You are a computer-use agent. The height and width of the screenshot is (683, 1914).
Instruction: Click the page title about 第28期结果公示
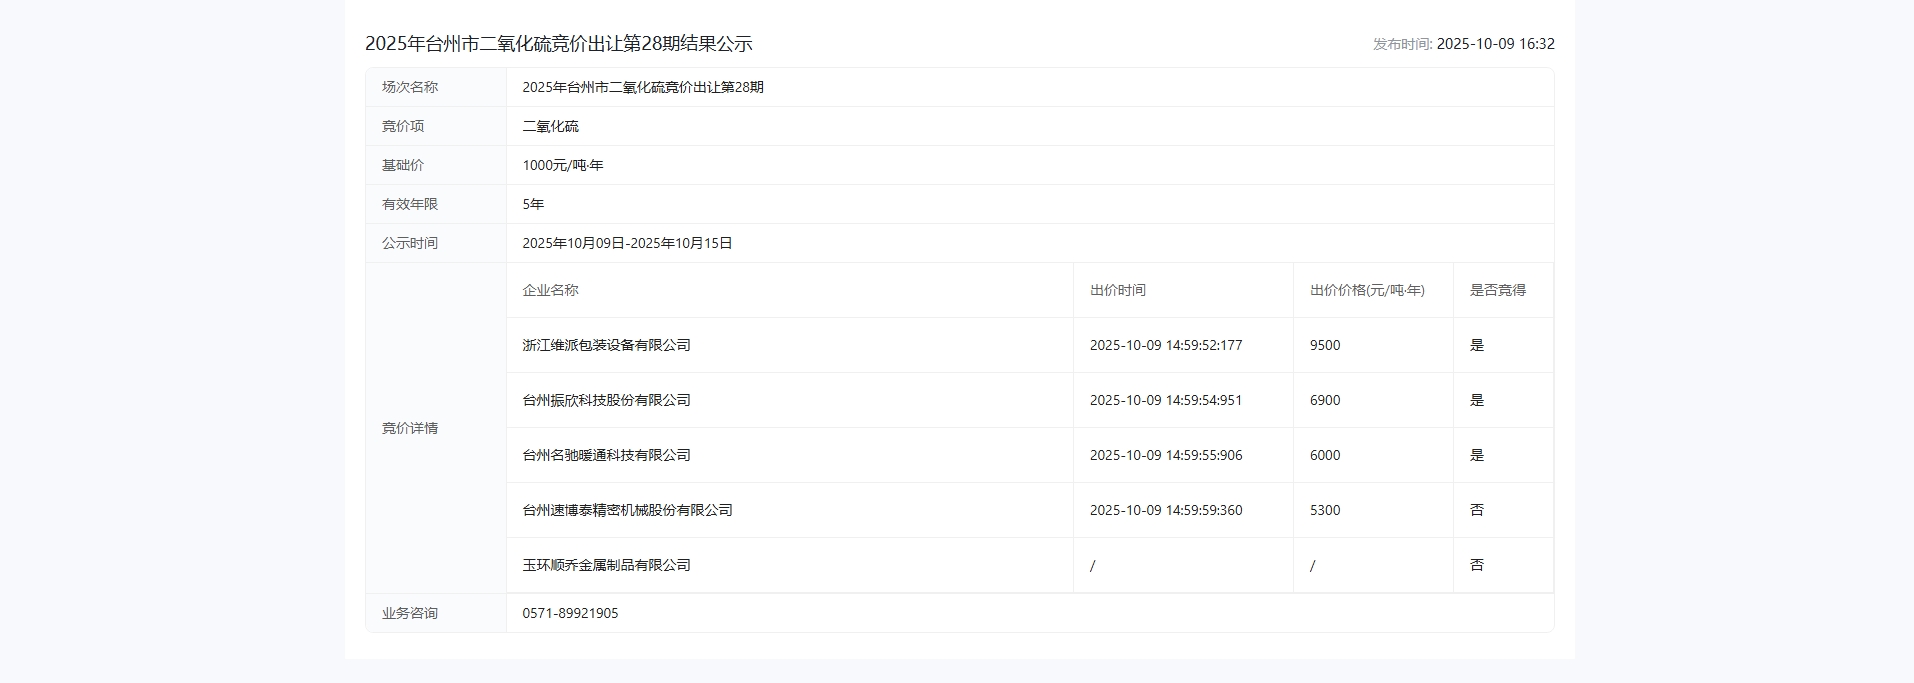(x=558, y=44)
